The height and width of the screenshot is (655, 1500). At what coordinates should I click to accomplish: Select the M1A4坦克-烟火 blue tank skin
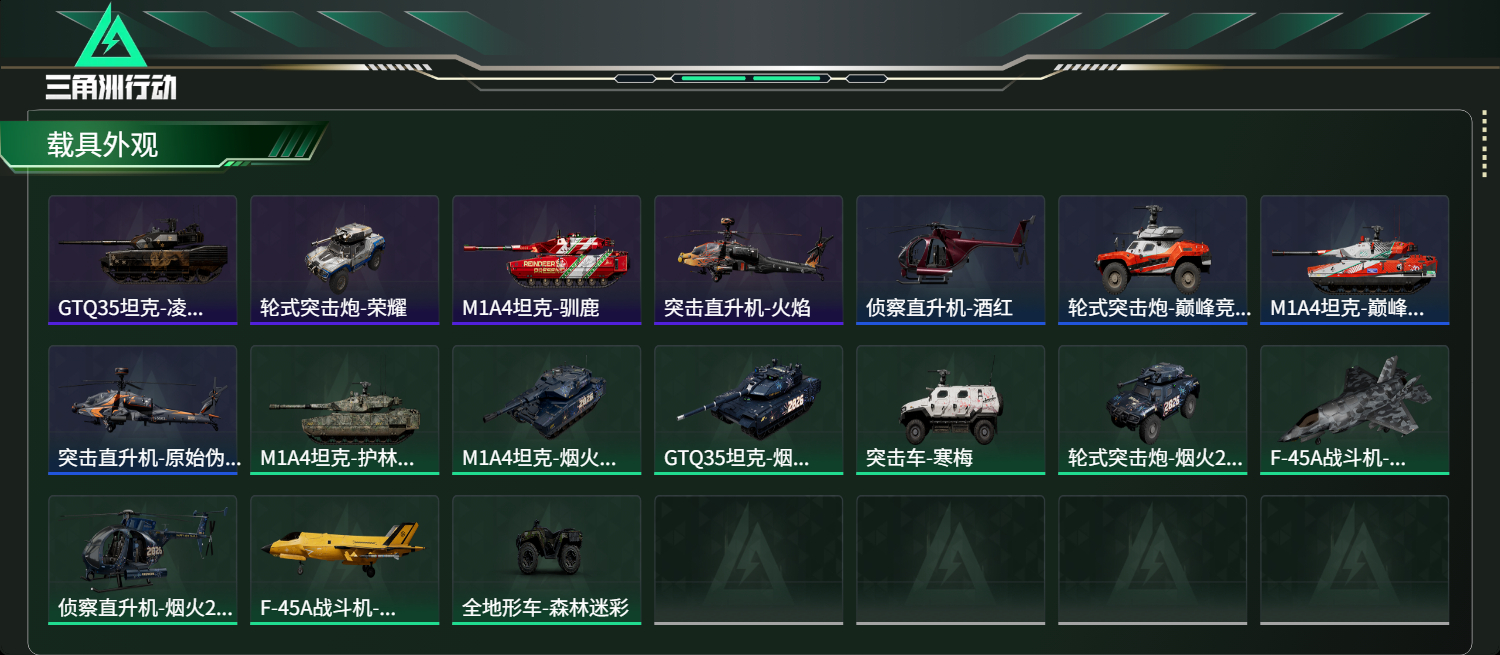click(x=546, y=410)
